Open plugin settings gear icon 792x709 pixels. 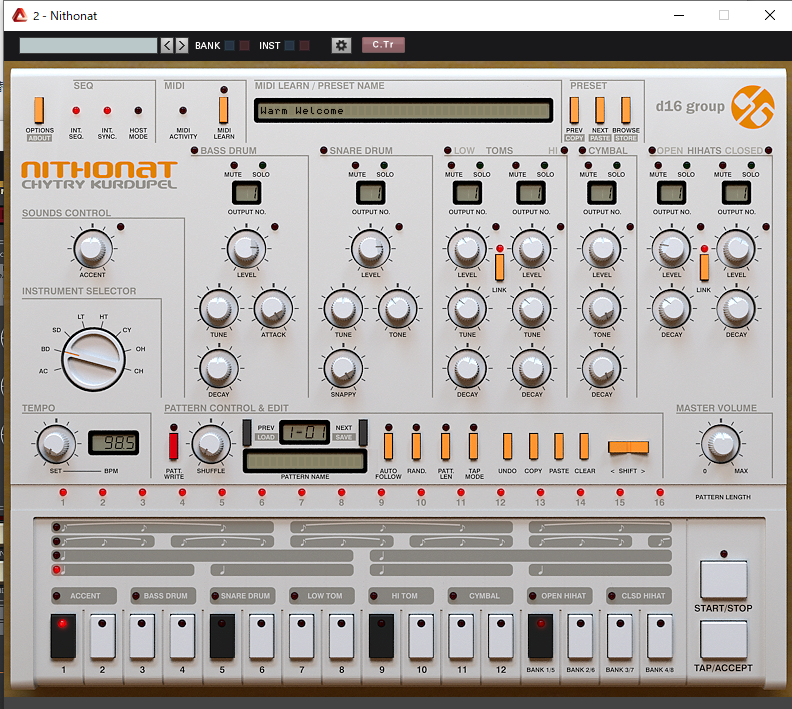[x=341, y=45]
